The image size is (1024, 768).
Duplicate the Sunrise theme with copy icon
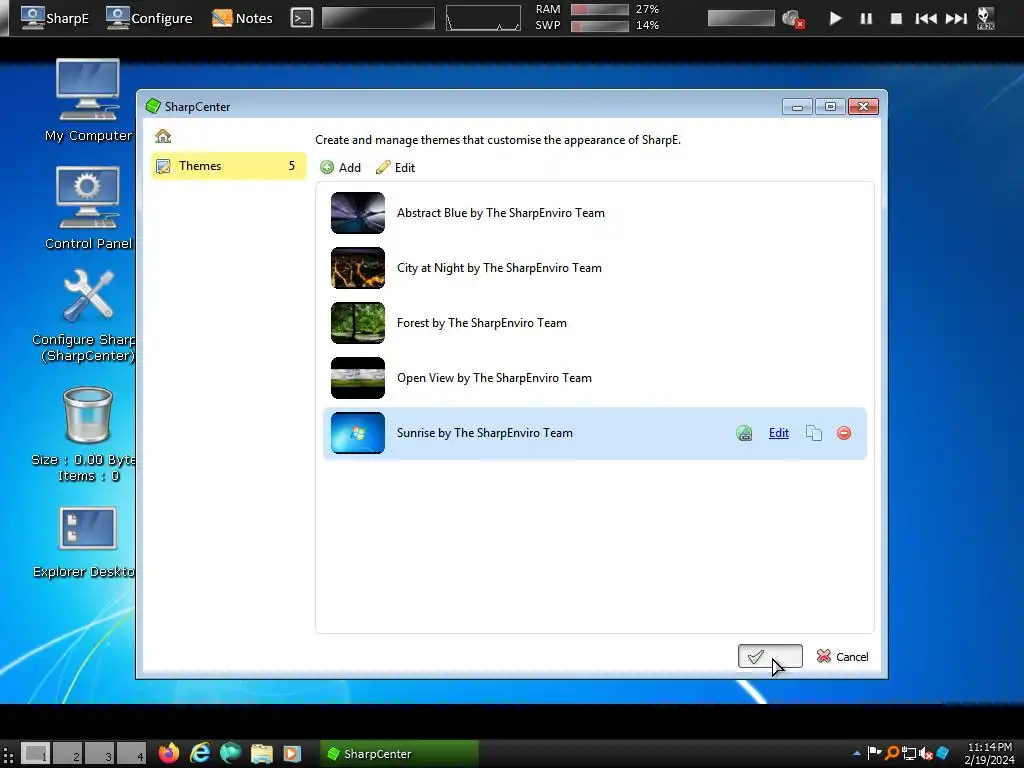pyautogui.click(x=814, y=433)
